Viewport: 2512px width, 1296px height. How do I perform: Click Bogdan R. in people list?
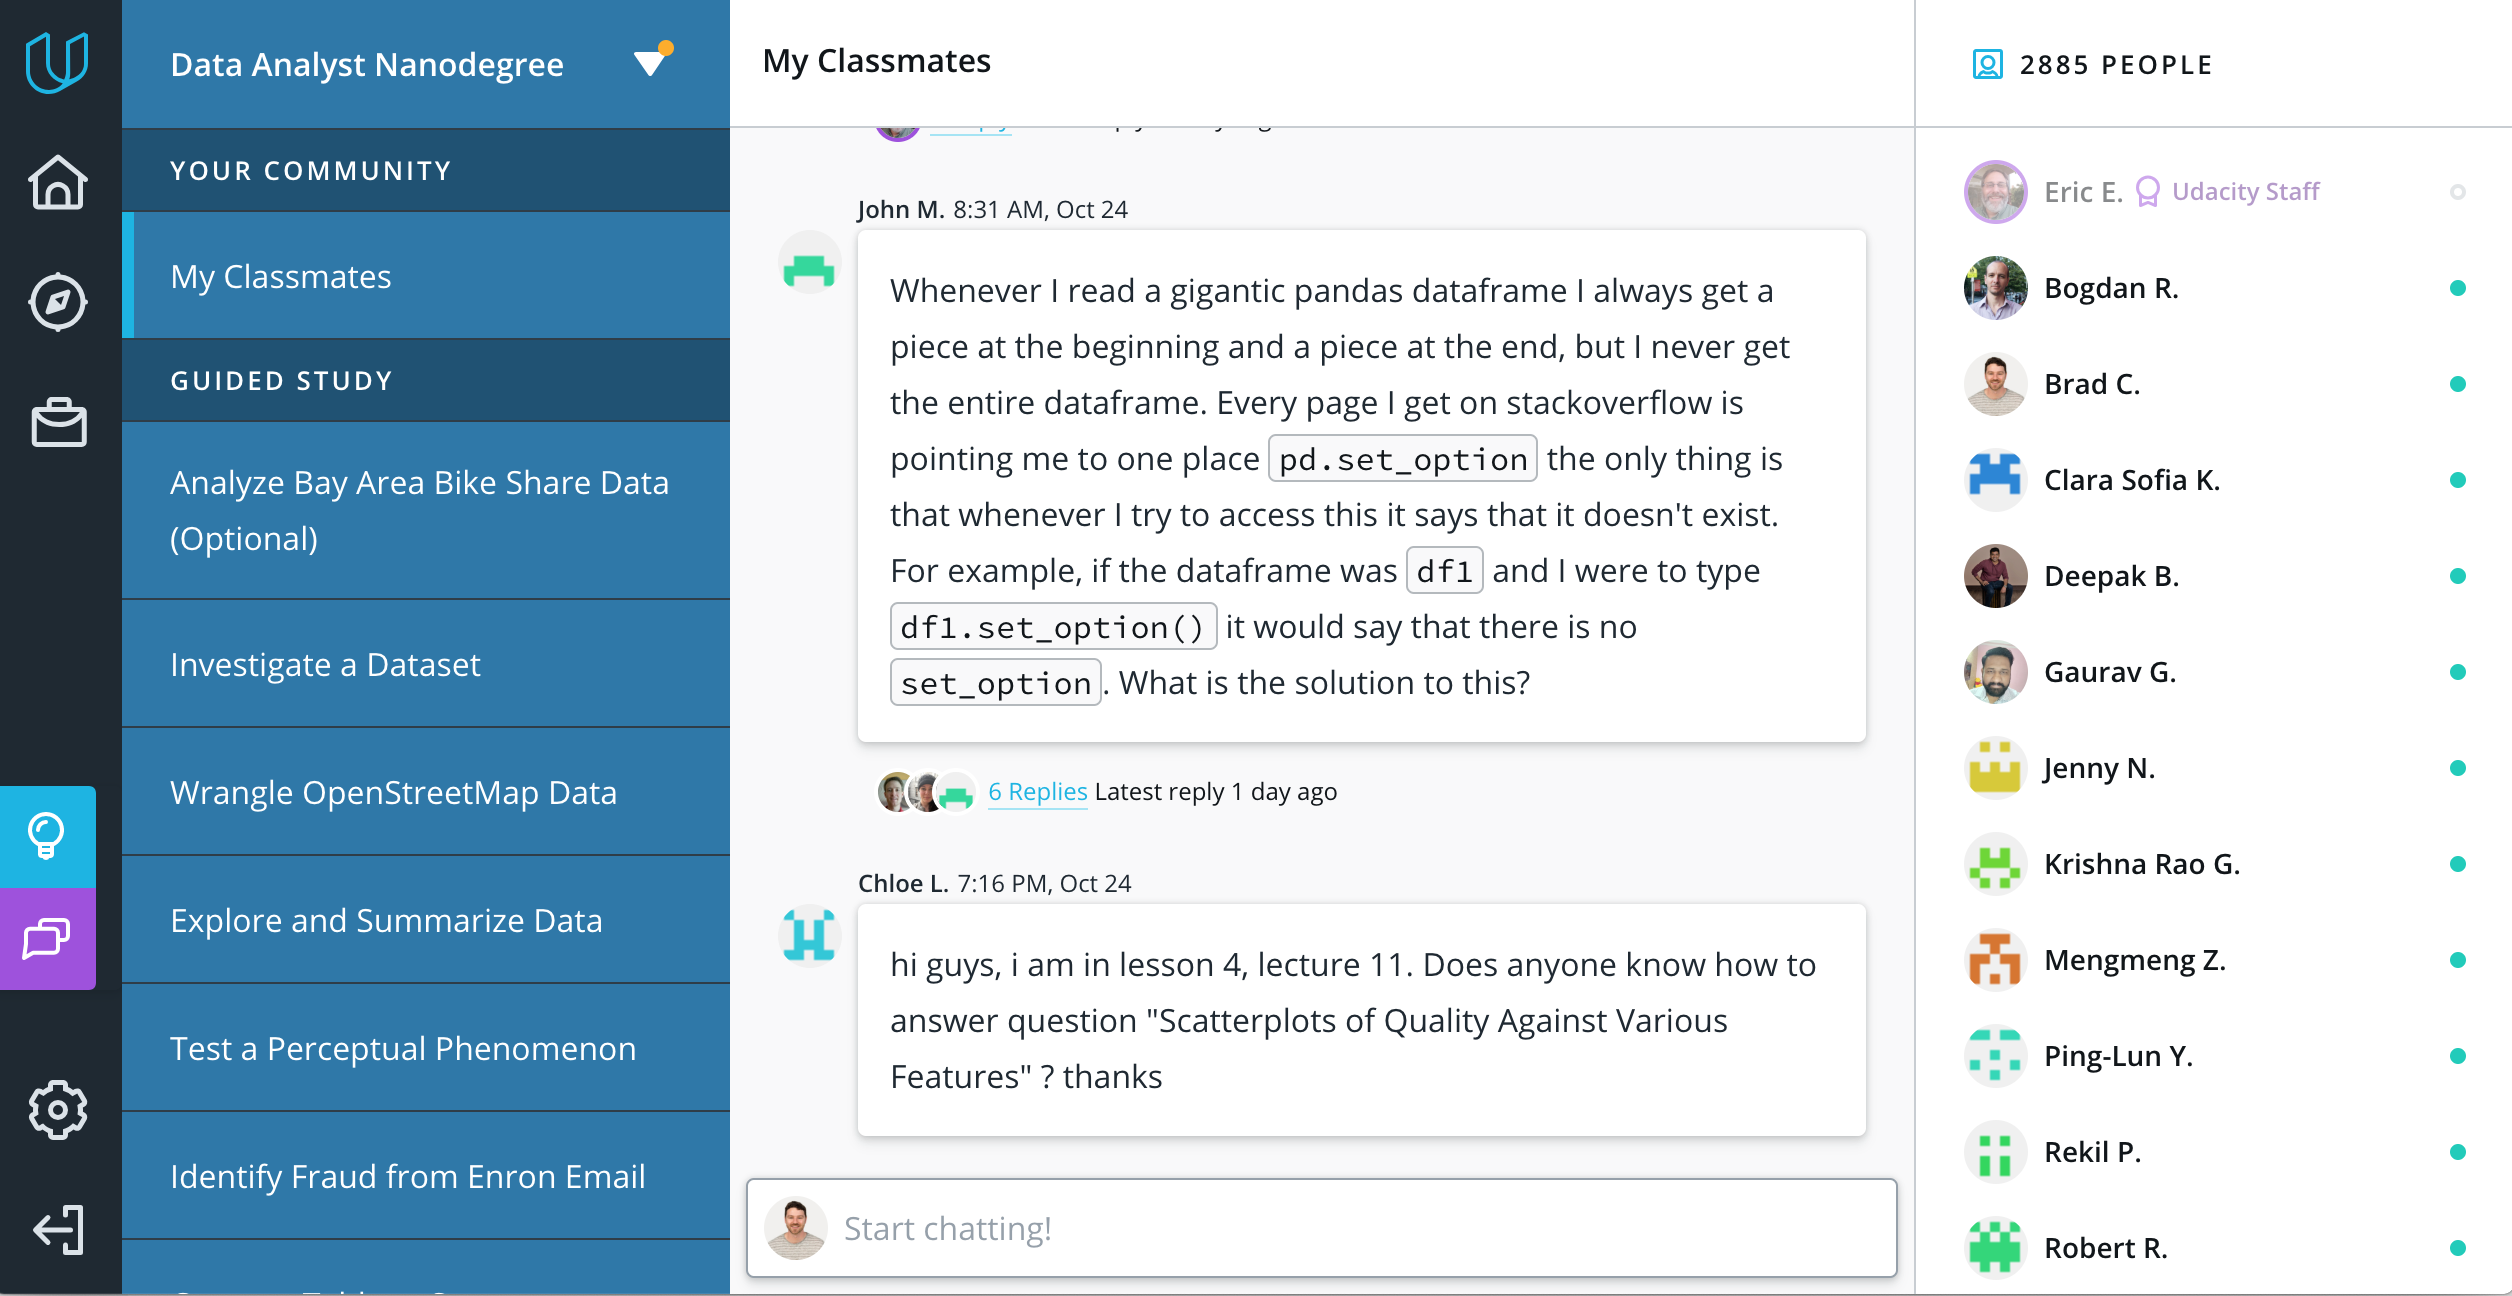pyautogui.click(x=2110, y=288)
